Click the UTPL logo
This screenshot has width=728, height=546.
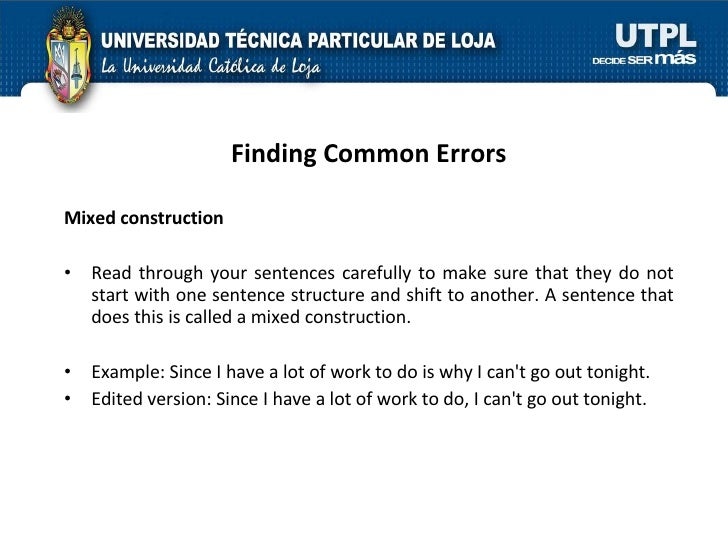[656, 36]
